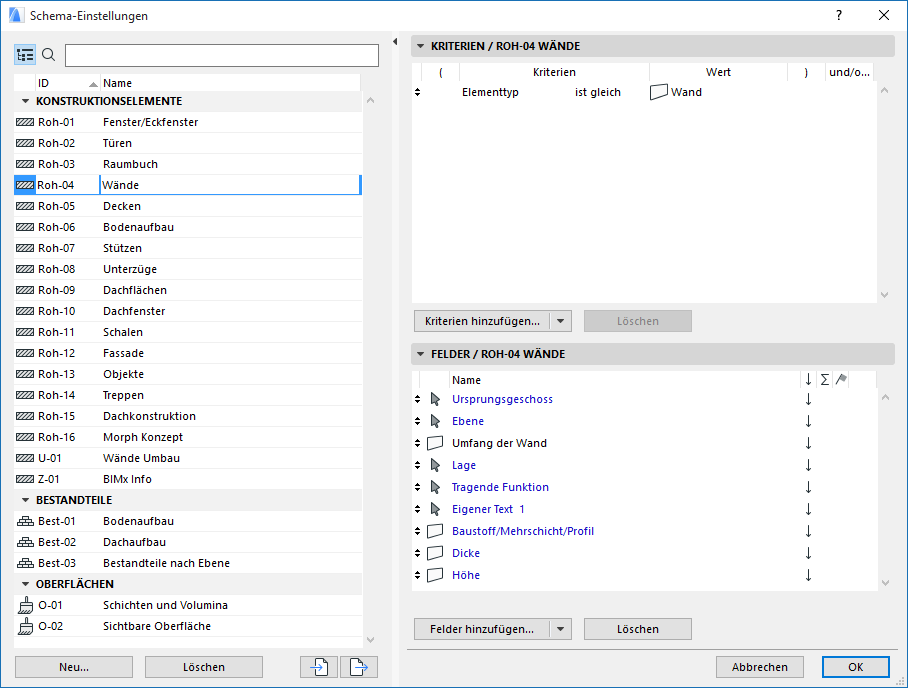Screen dimensions: 908x688
Task: Click the Name column header in fields list
Action: click(x=624, y=380)
